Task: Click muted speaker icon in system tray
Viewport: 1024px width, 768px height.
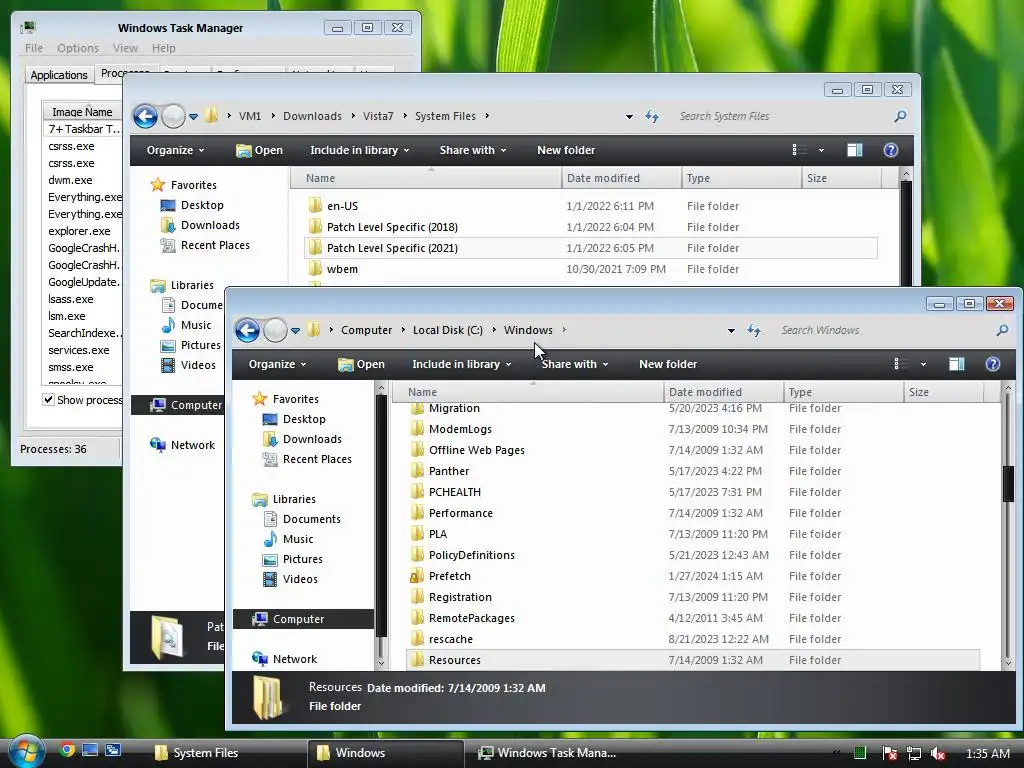Action: 938,754
